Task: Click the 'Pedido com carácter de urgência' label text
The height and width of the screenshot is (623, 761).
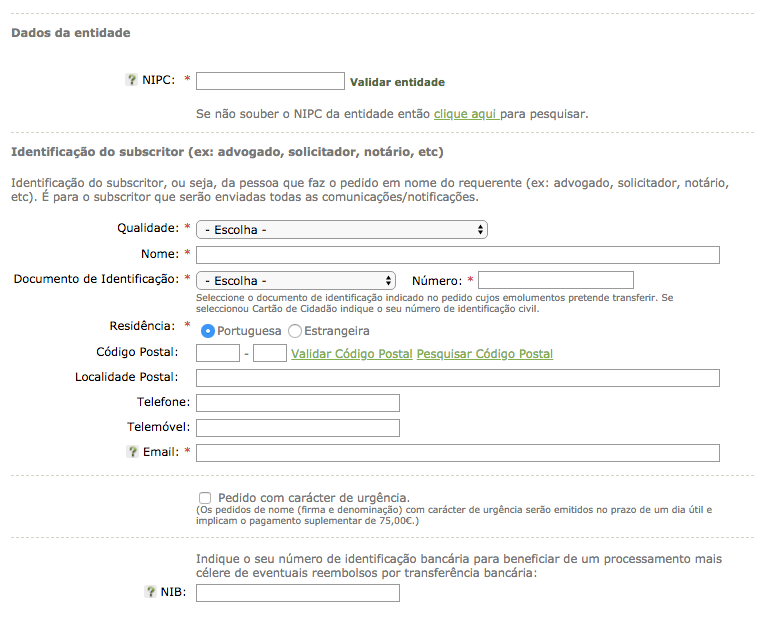Action: point(314,498)
